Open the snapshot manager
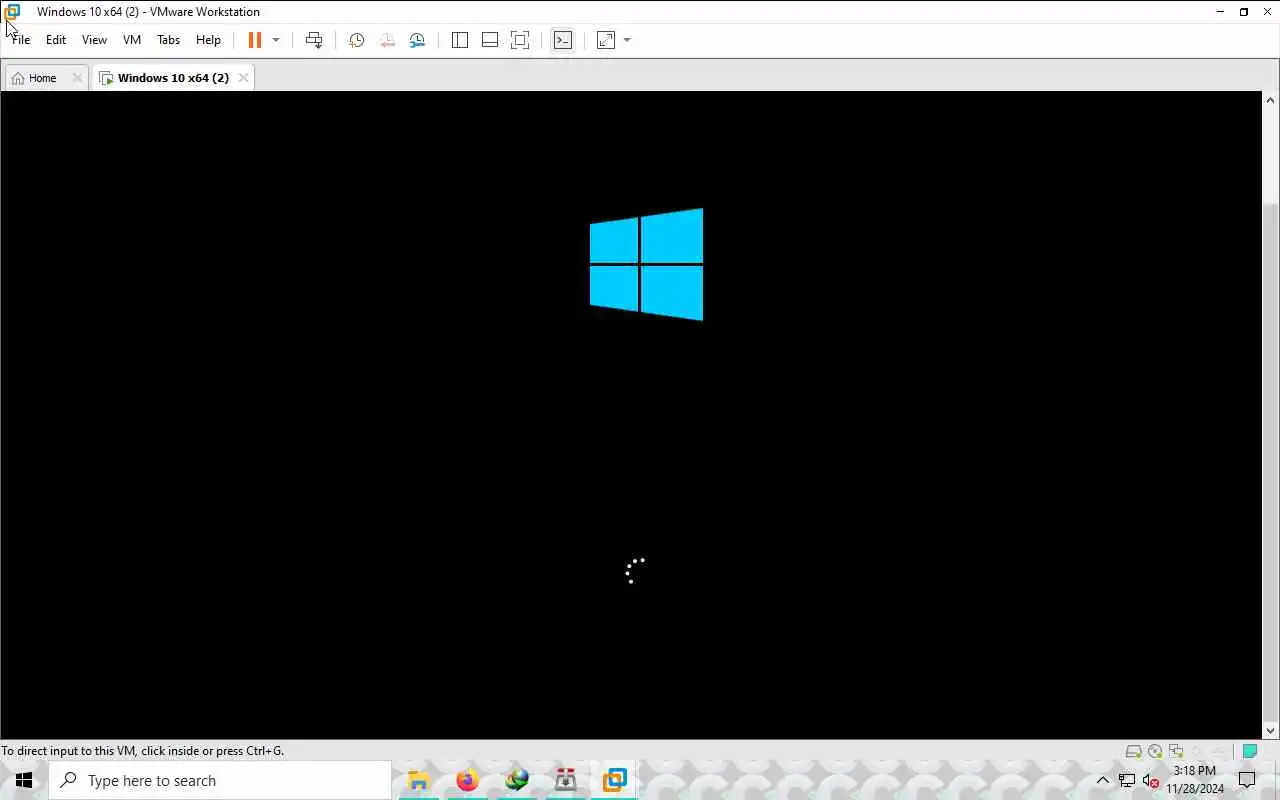 [x=417, y=40]
